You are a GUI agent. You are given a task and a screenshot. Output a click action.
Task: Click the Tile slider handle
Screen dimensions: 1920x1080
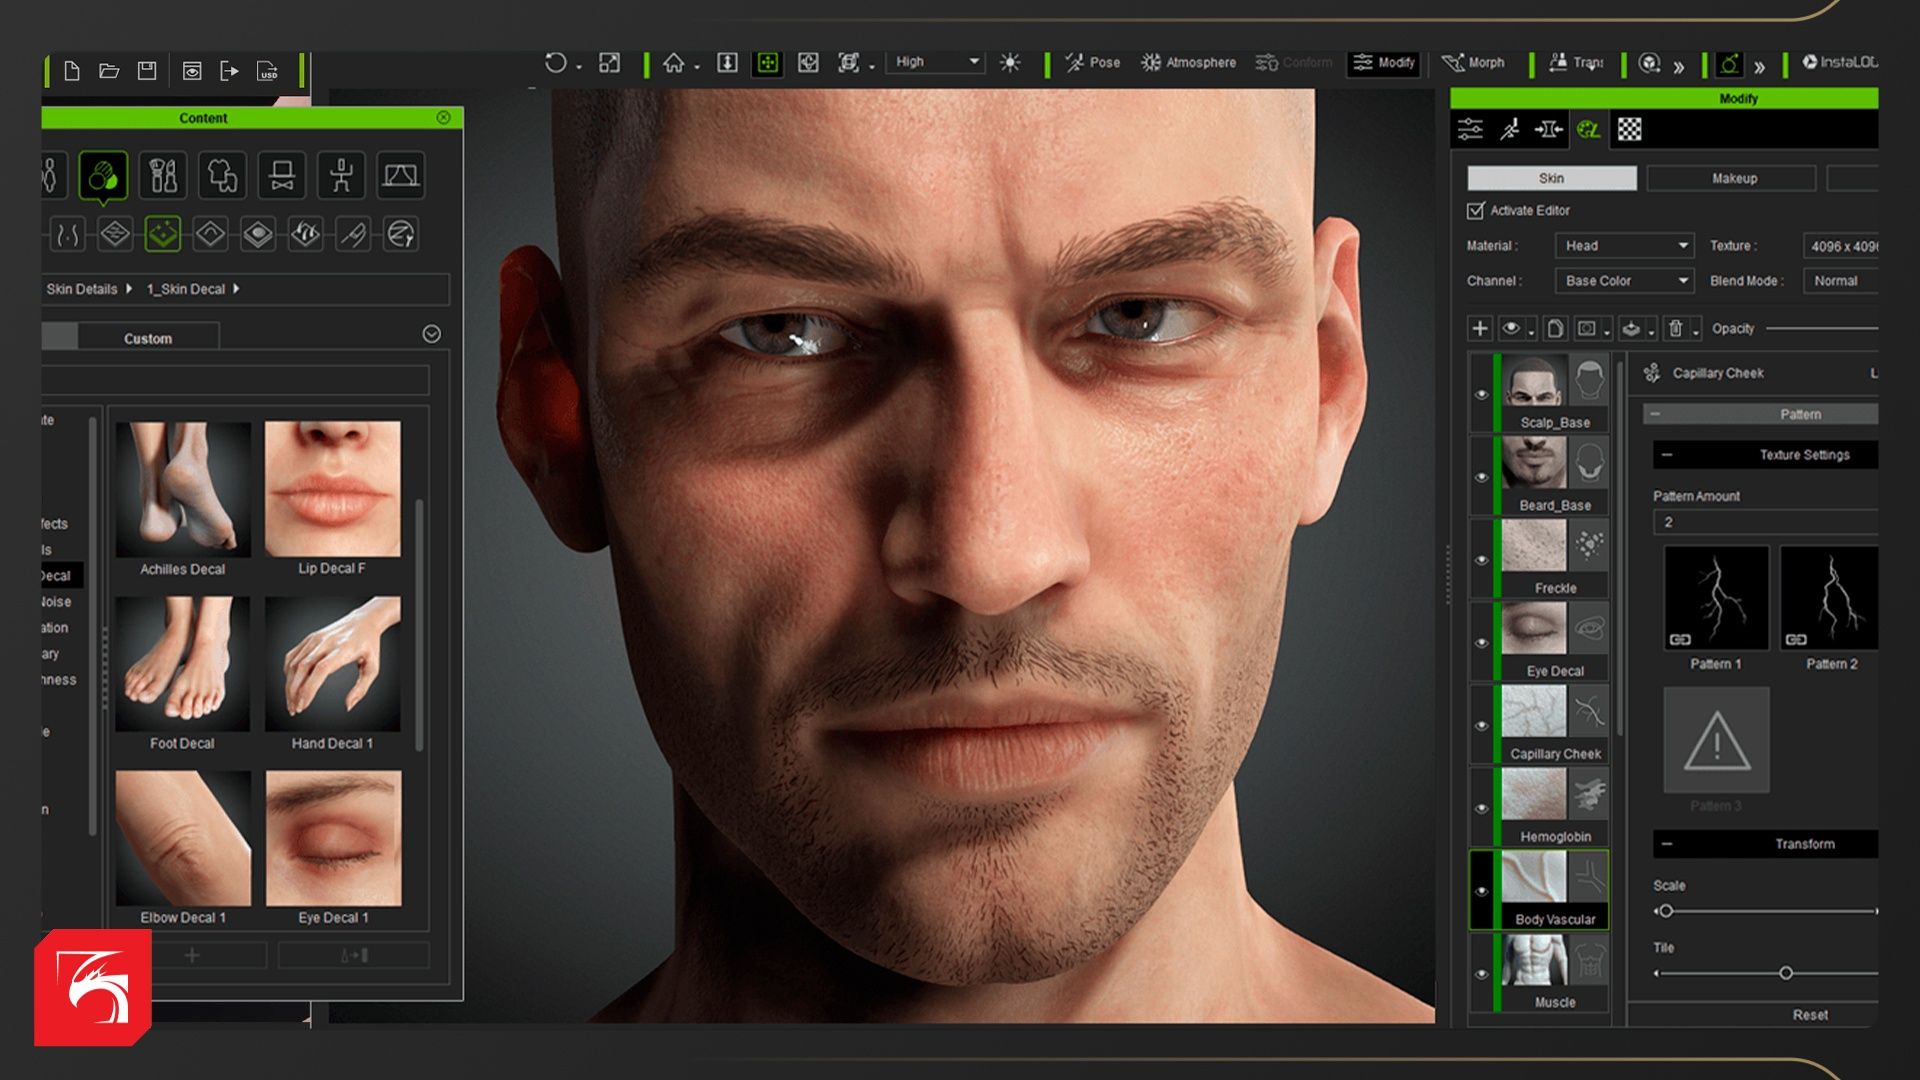[1785, 973]
